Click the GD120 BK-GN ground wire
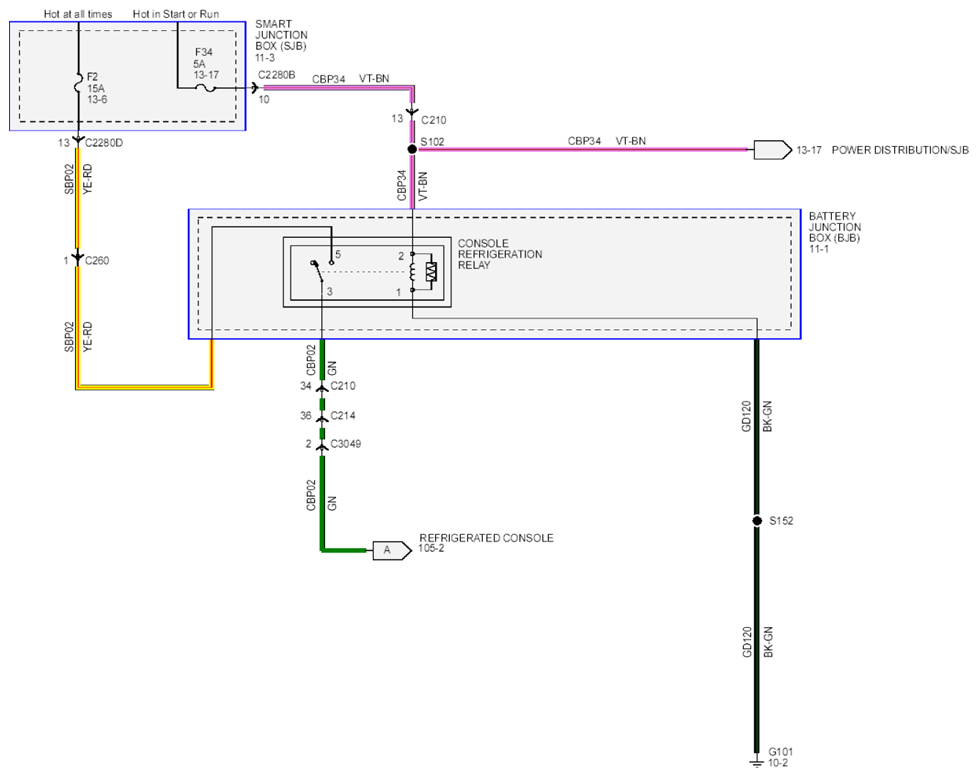Image resolution: width=978 pixels, height=777 pixels. pos(757,430)
